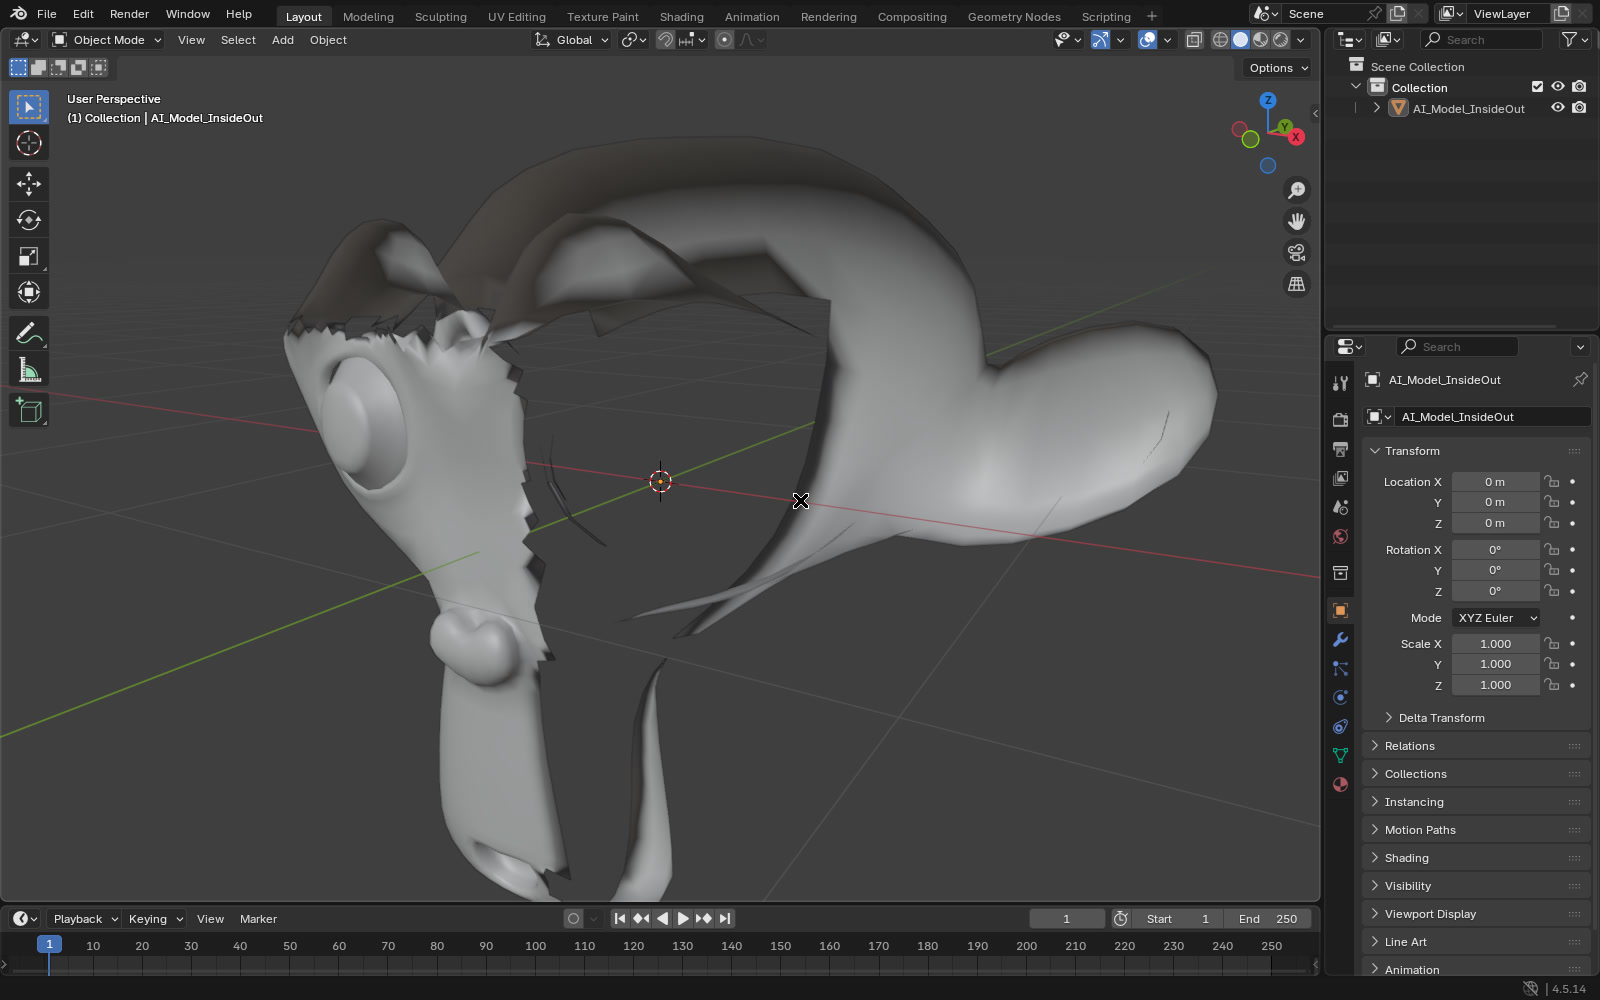
Task: Open the Object Data mesh properties tab
Action: click(x=1341, y=755)
